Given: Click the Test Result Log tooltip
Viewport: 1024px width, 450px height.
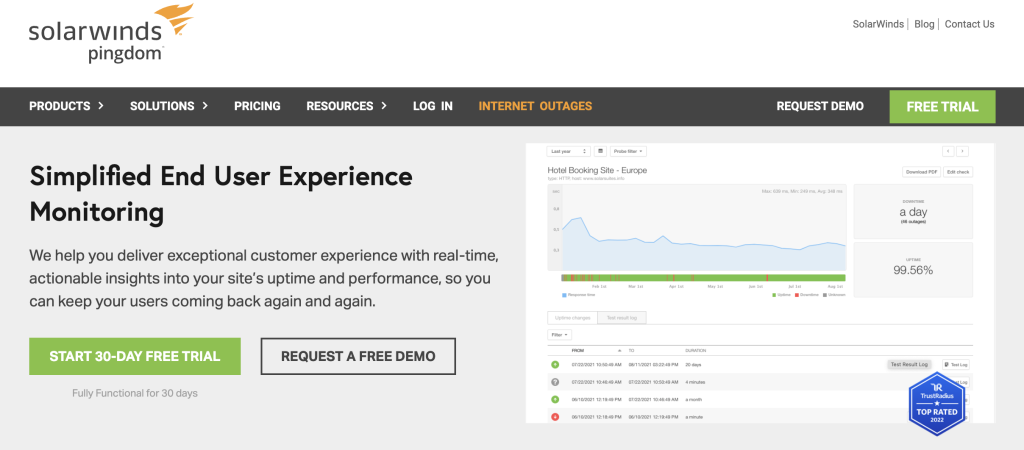Looking at the screenshot, I should [910, 364].
